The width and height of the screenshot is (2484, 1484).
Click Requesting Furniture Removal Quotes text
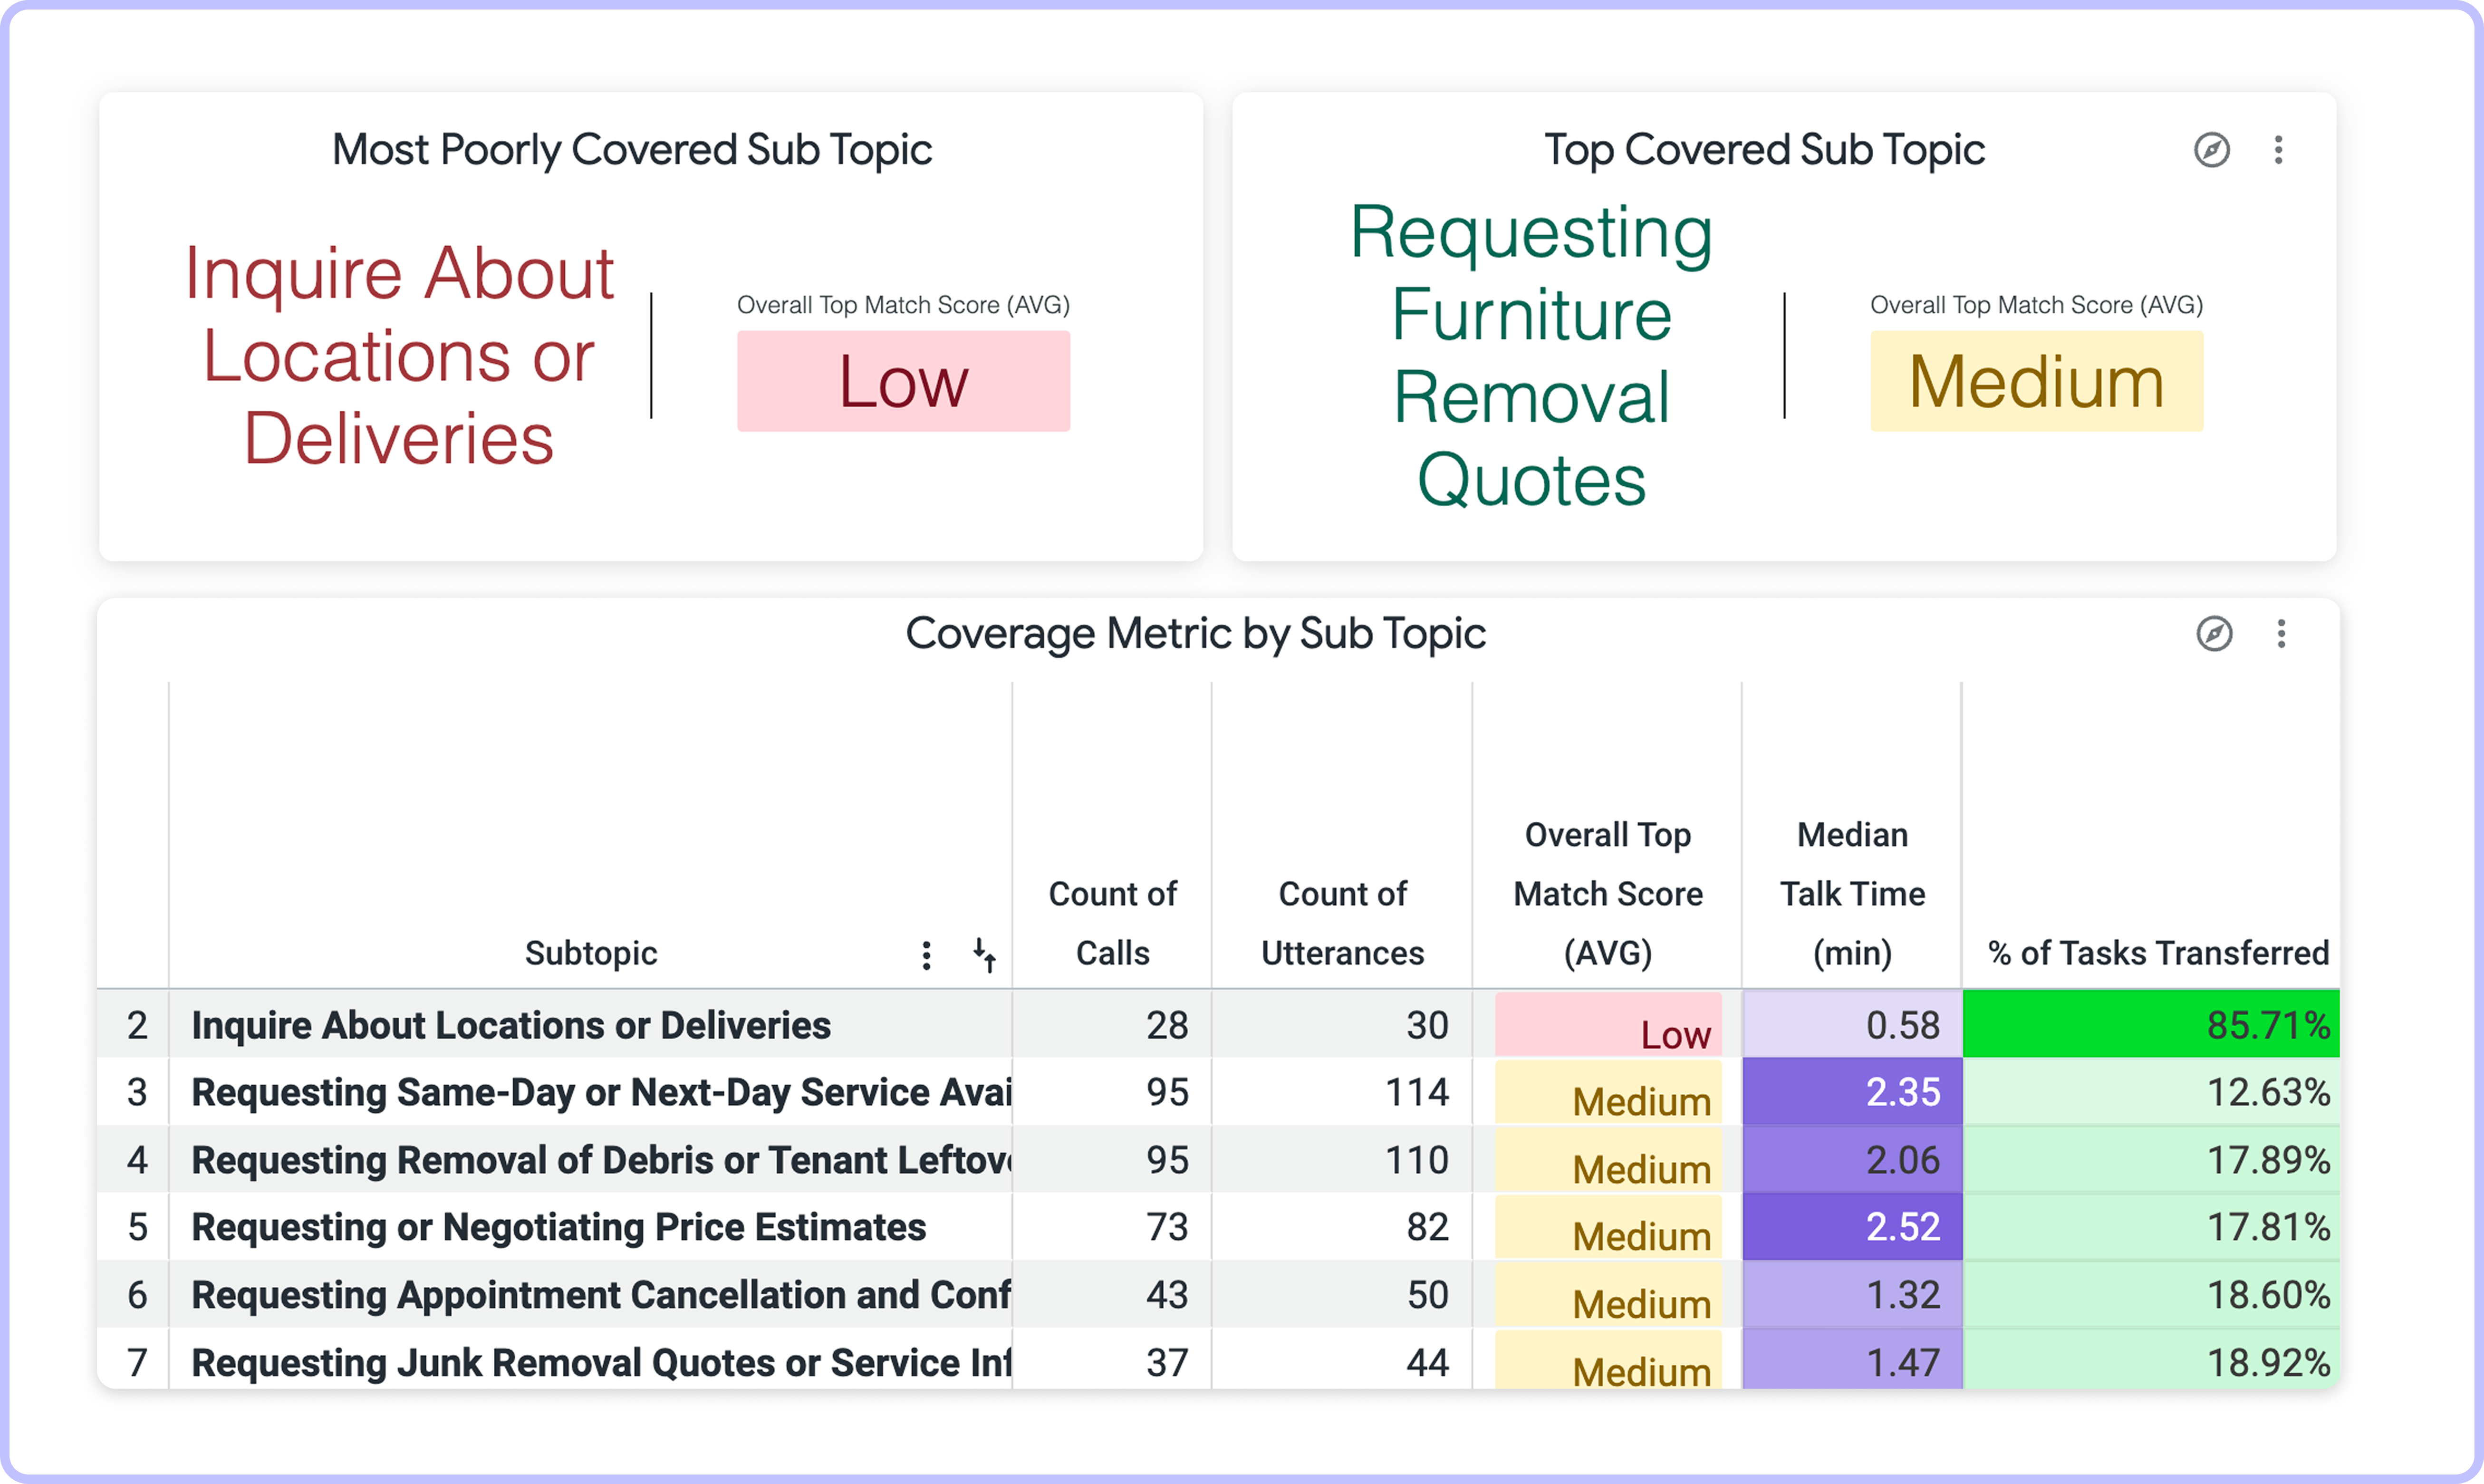click(1531, 355)
